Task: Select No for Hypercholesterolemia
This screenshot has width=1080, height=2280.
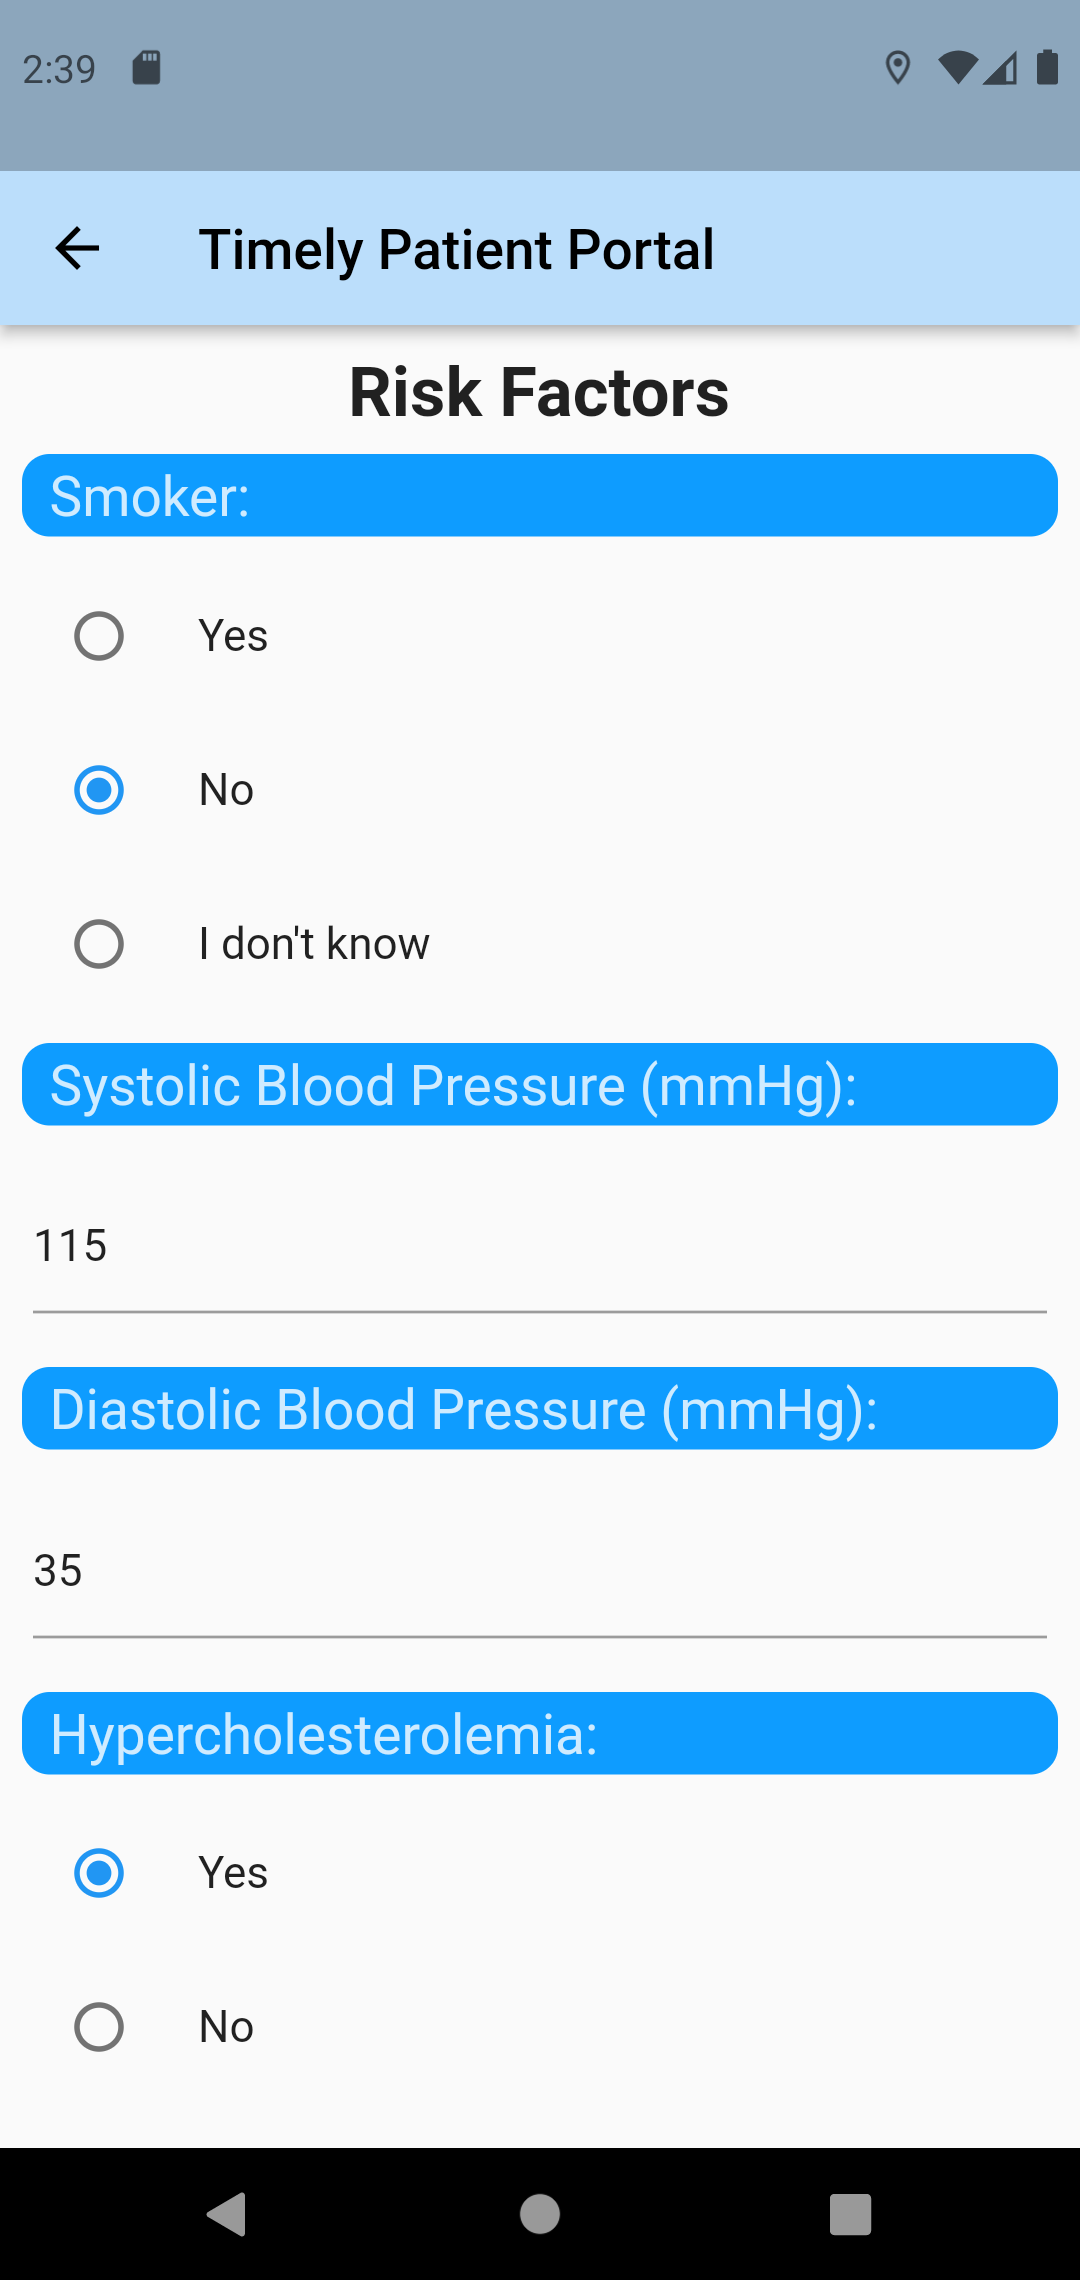Action: [540, 2027]
